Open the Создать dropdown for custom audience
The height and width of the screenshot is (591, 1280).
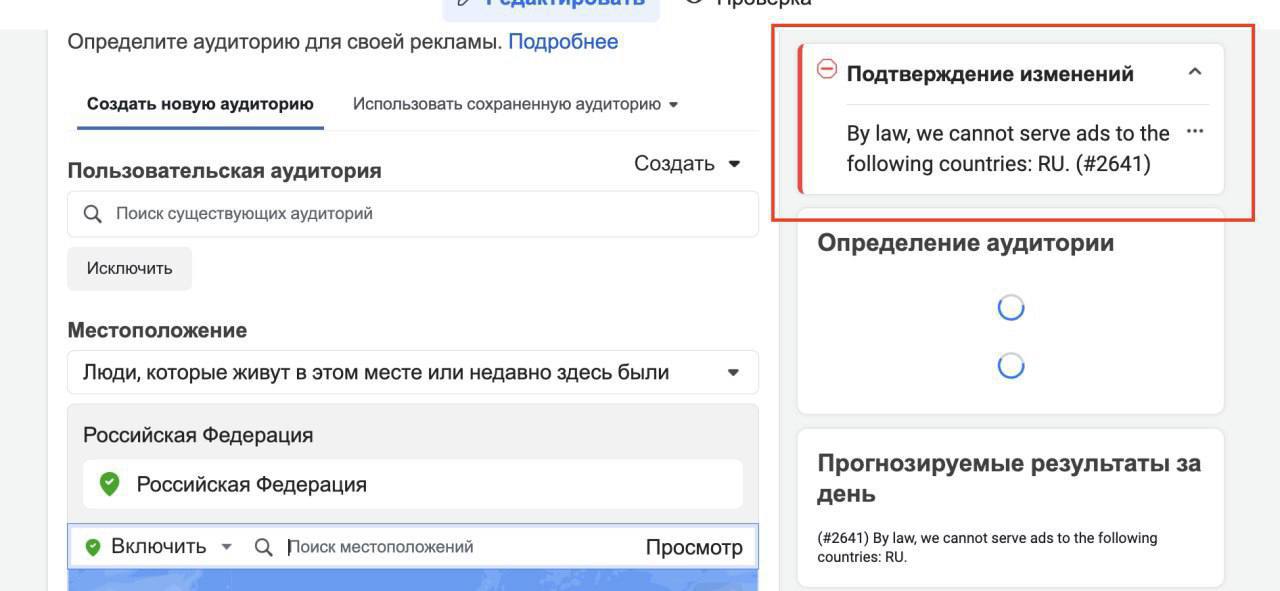click(687, 163)
